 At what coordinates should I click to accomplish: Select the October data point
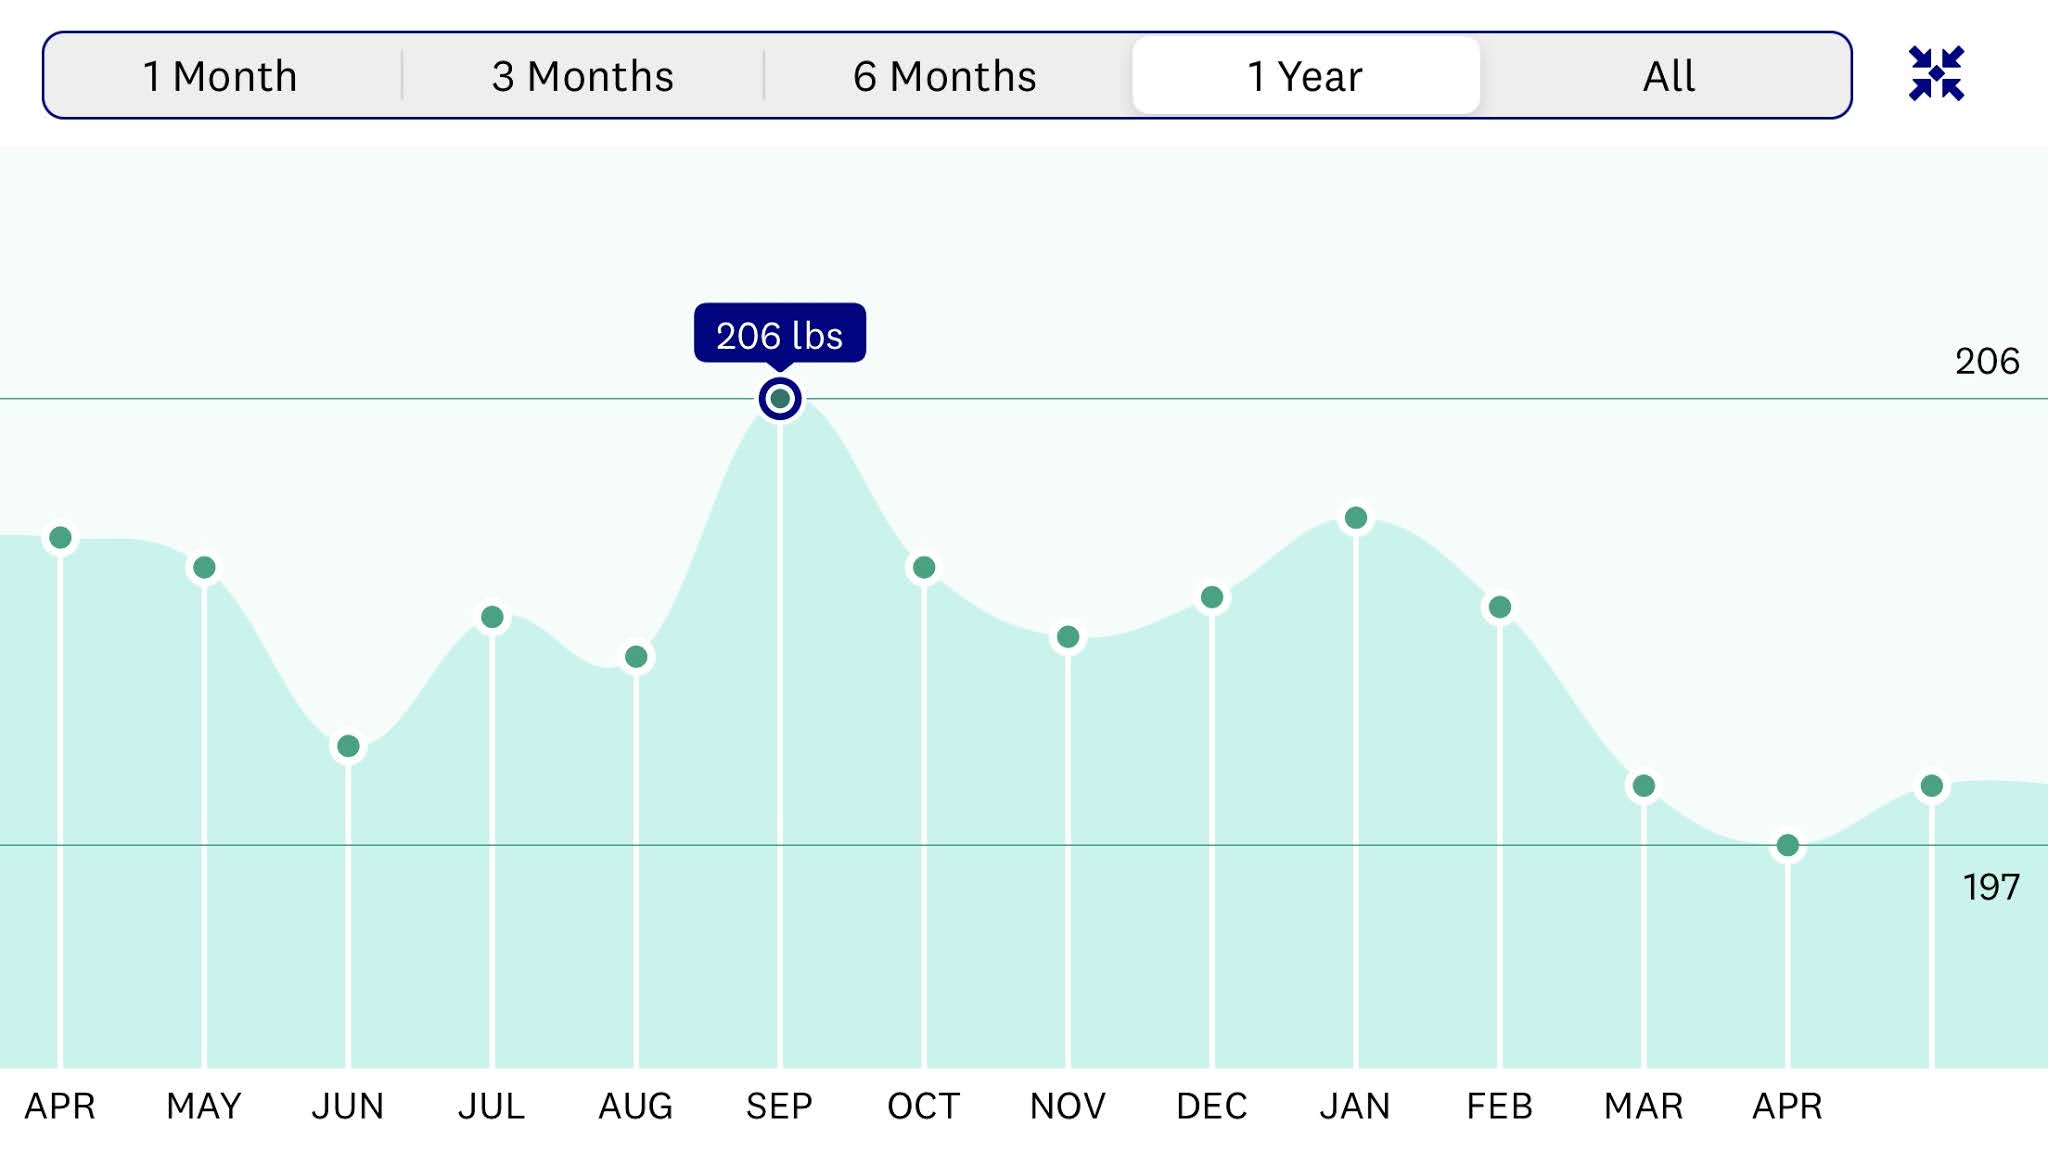(924, 568)
